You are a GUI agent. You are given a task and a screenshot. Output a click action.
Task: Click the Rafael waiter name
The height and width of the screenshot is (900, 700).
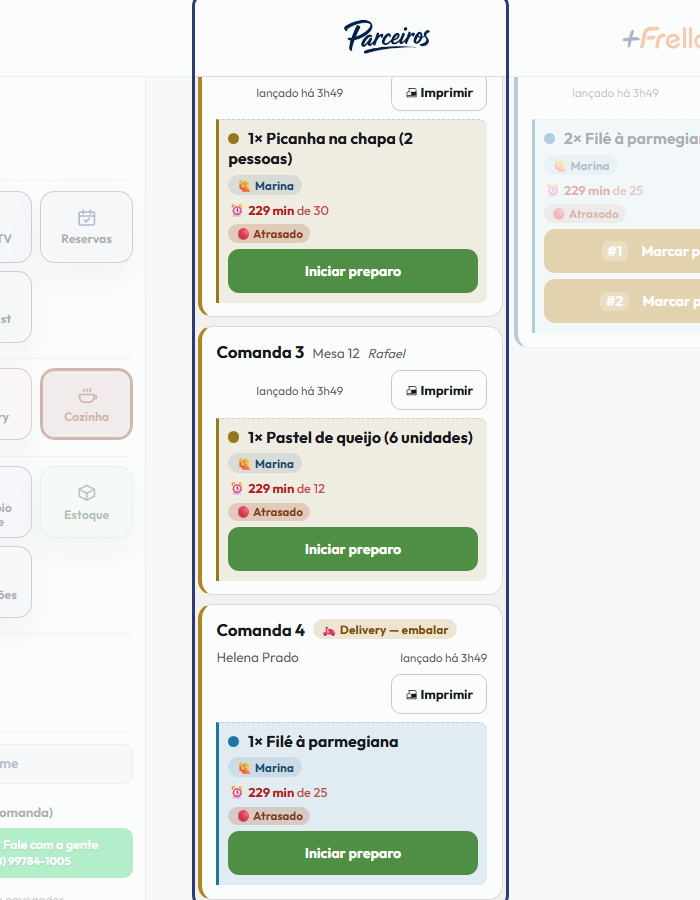coord(387,354)
